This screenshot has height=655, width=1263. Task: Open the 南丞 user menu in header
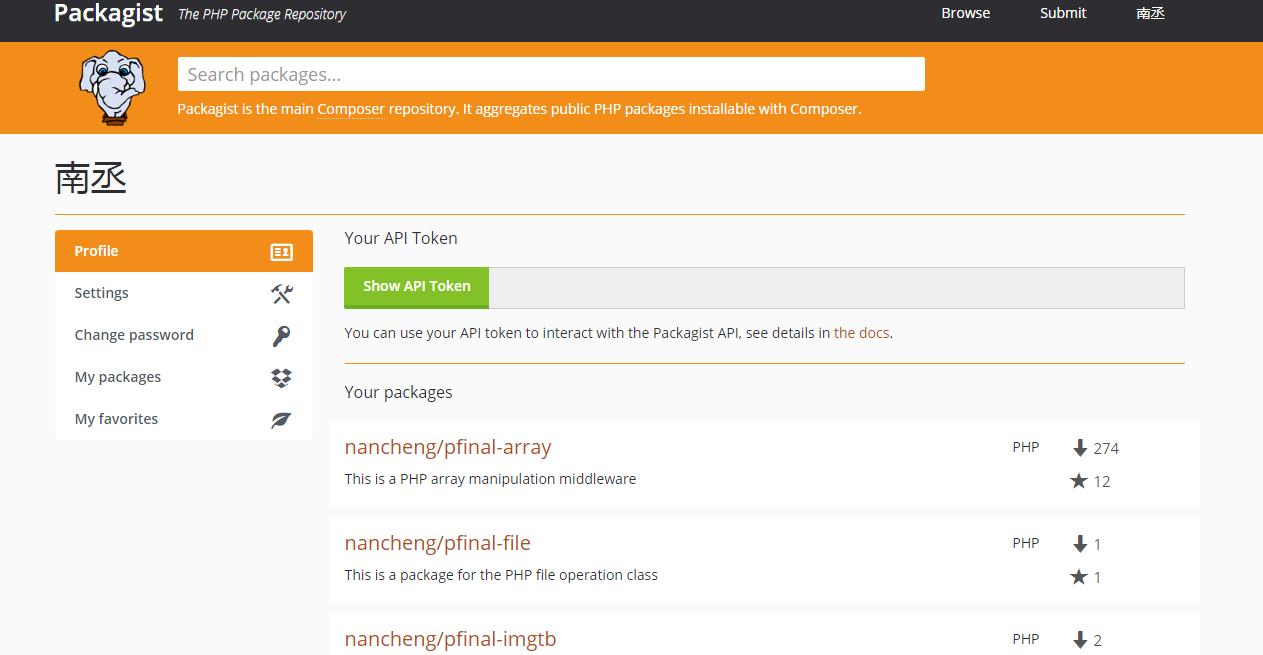coord(1151,13)
